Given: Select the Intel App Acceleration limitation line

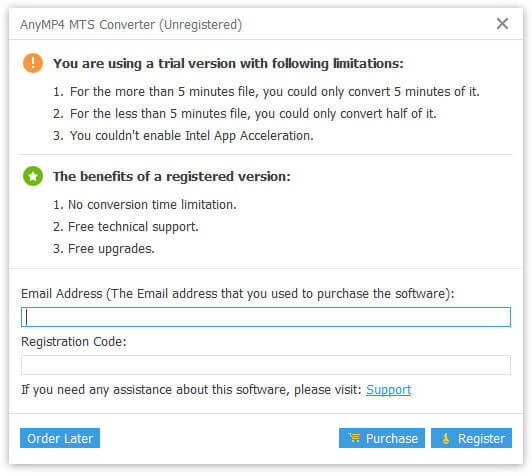Looking at the screenshot, I should point(183,136).
